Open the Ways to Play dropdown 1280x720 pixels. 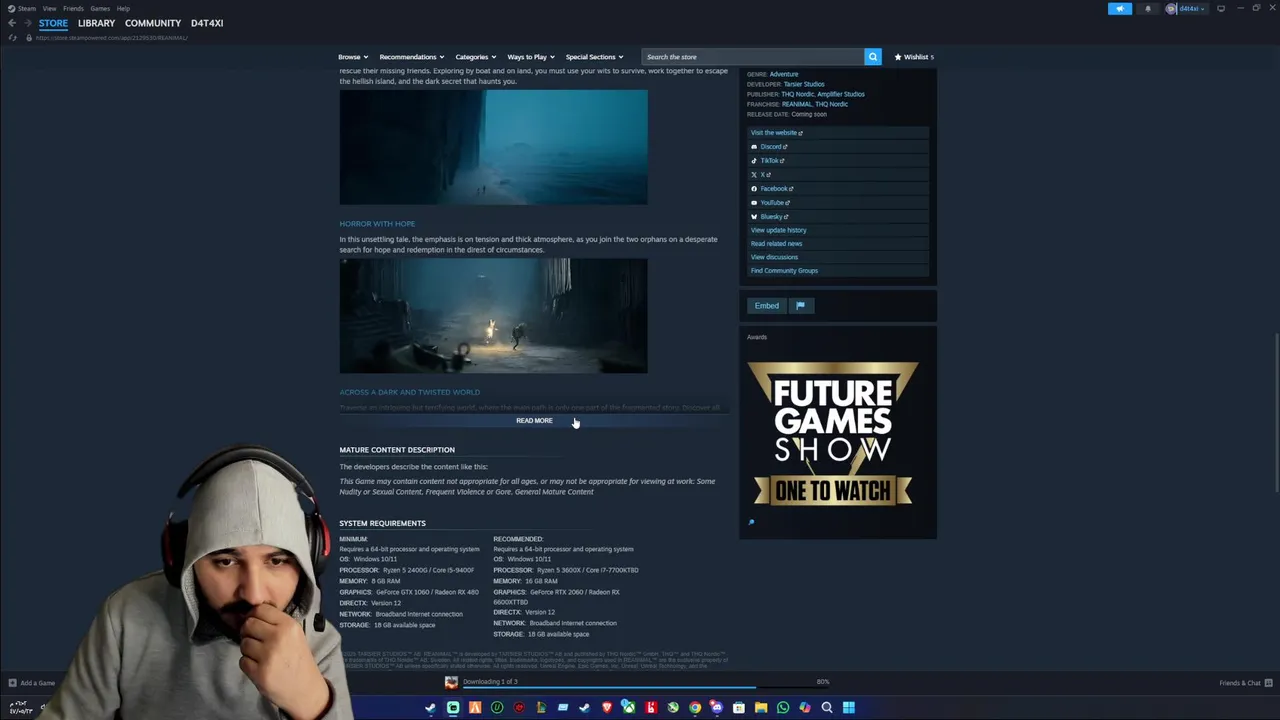point(531,57)
